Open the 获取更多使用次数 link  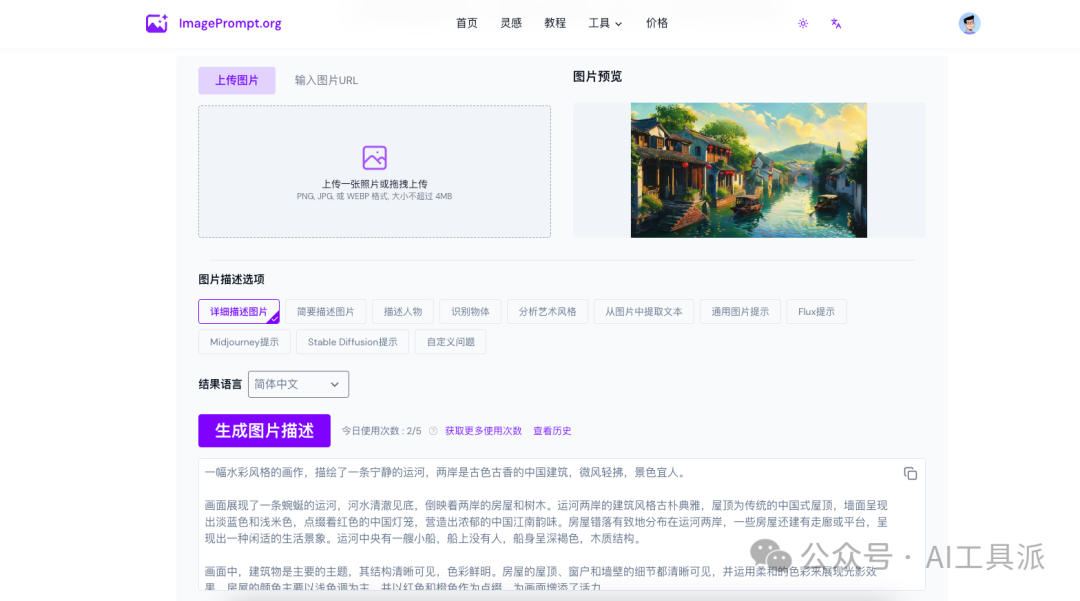(484, 431)
